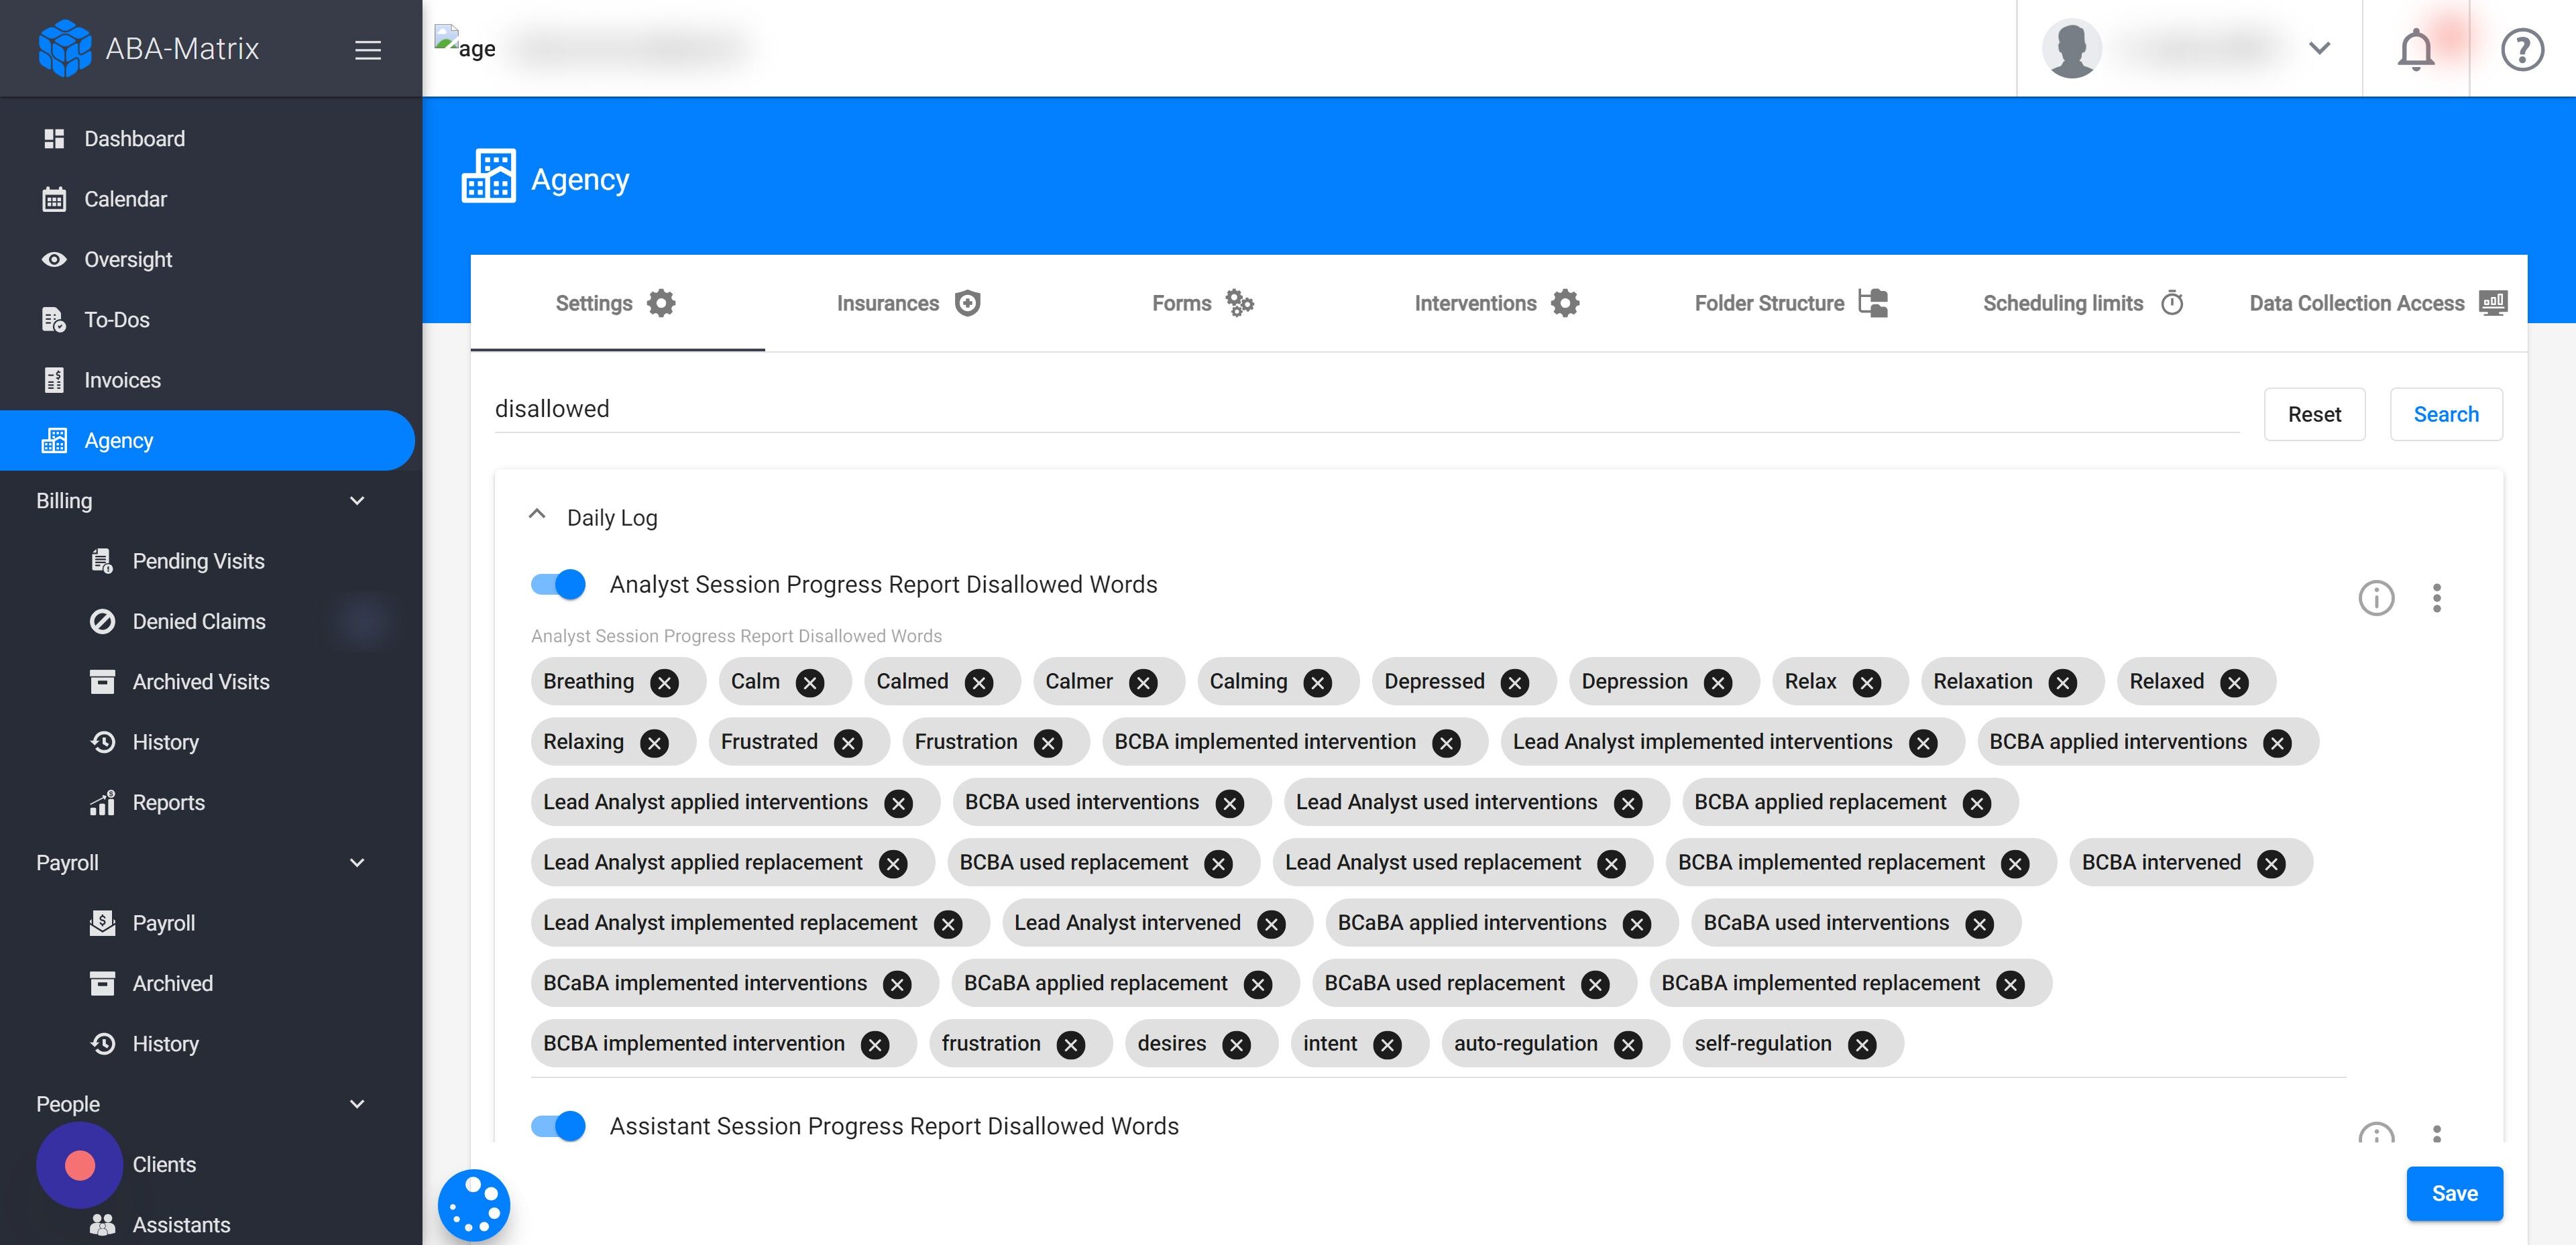Open three-dot menu for Analyst Disallowed Words
Viewport: 2576px width, 1245px height.
click(x=2436, y=598)
